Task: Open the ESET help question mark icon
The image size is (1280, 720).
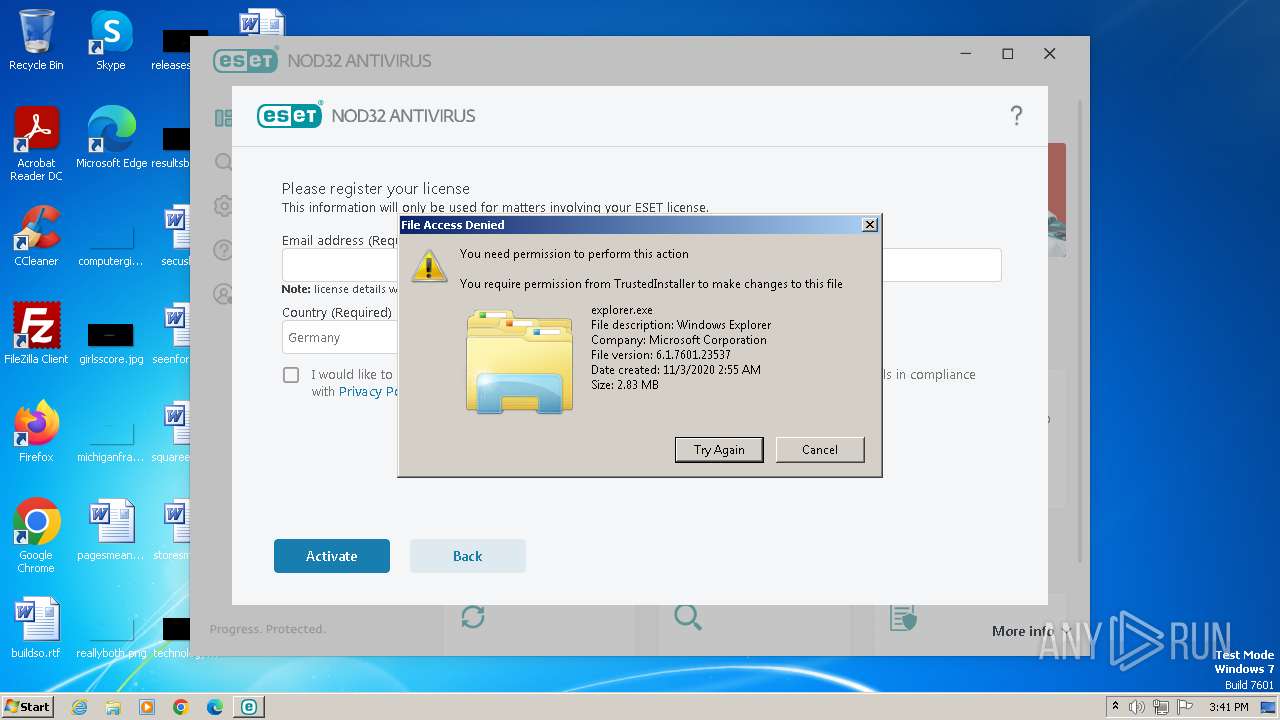Action: point(1016,116)
